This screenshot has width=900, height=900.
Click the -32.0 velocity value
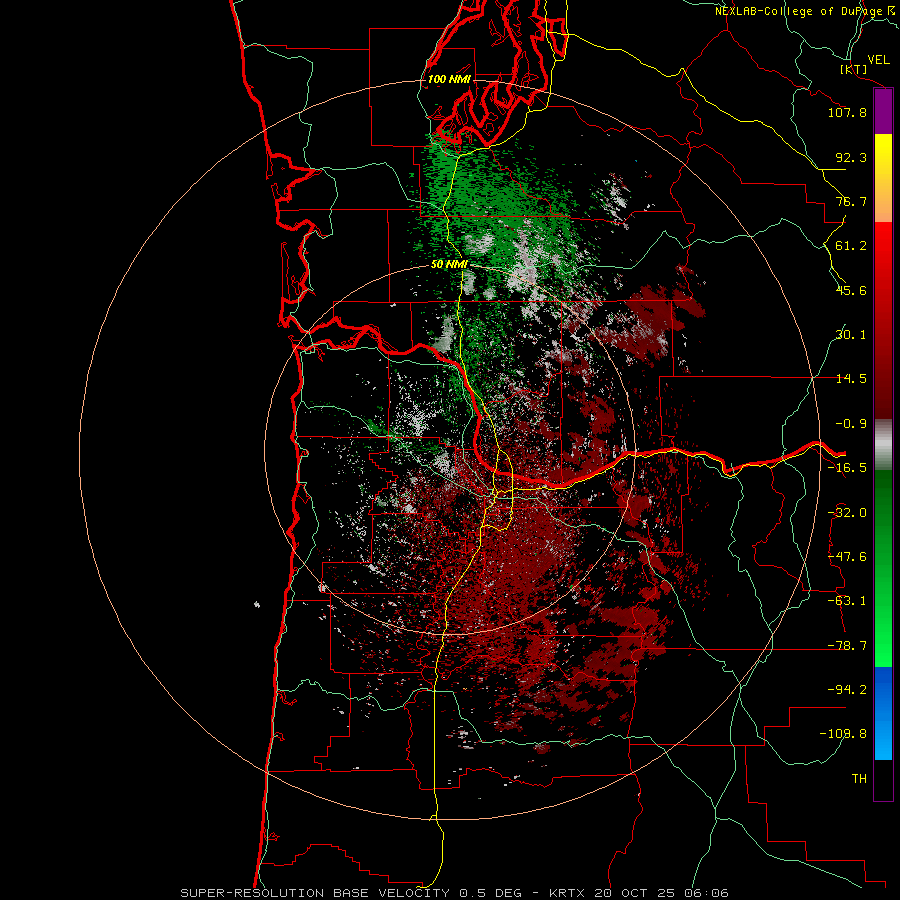click(x=847, y=513)
